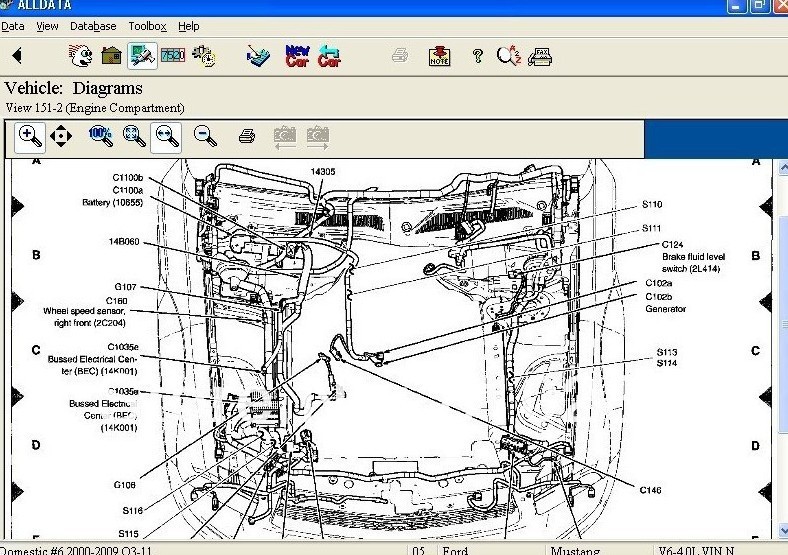Click the cartoon face mascot icon
The height and width of the screenshot is (555, 788).
pos(80,55)
